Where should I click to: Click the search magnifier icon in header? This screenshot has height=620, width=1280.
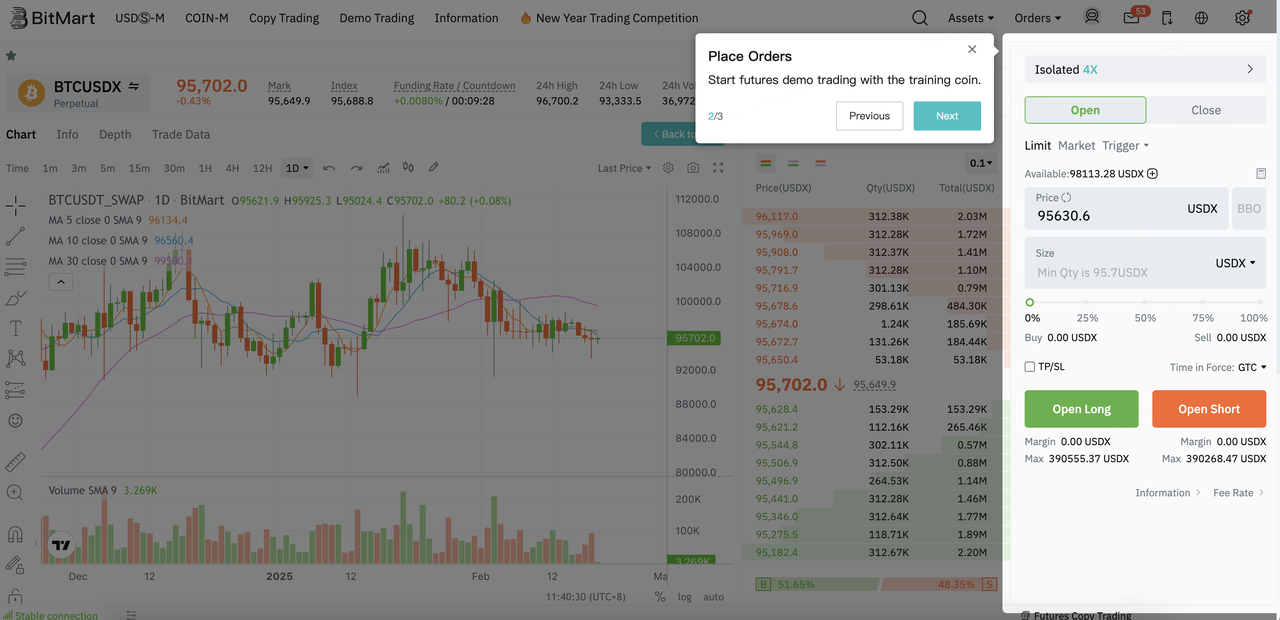pyautogui.click(x=920, y=18)
